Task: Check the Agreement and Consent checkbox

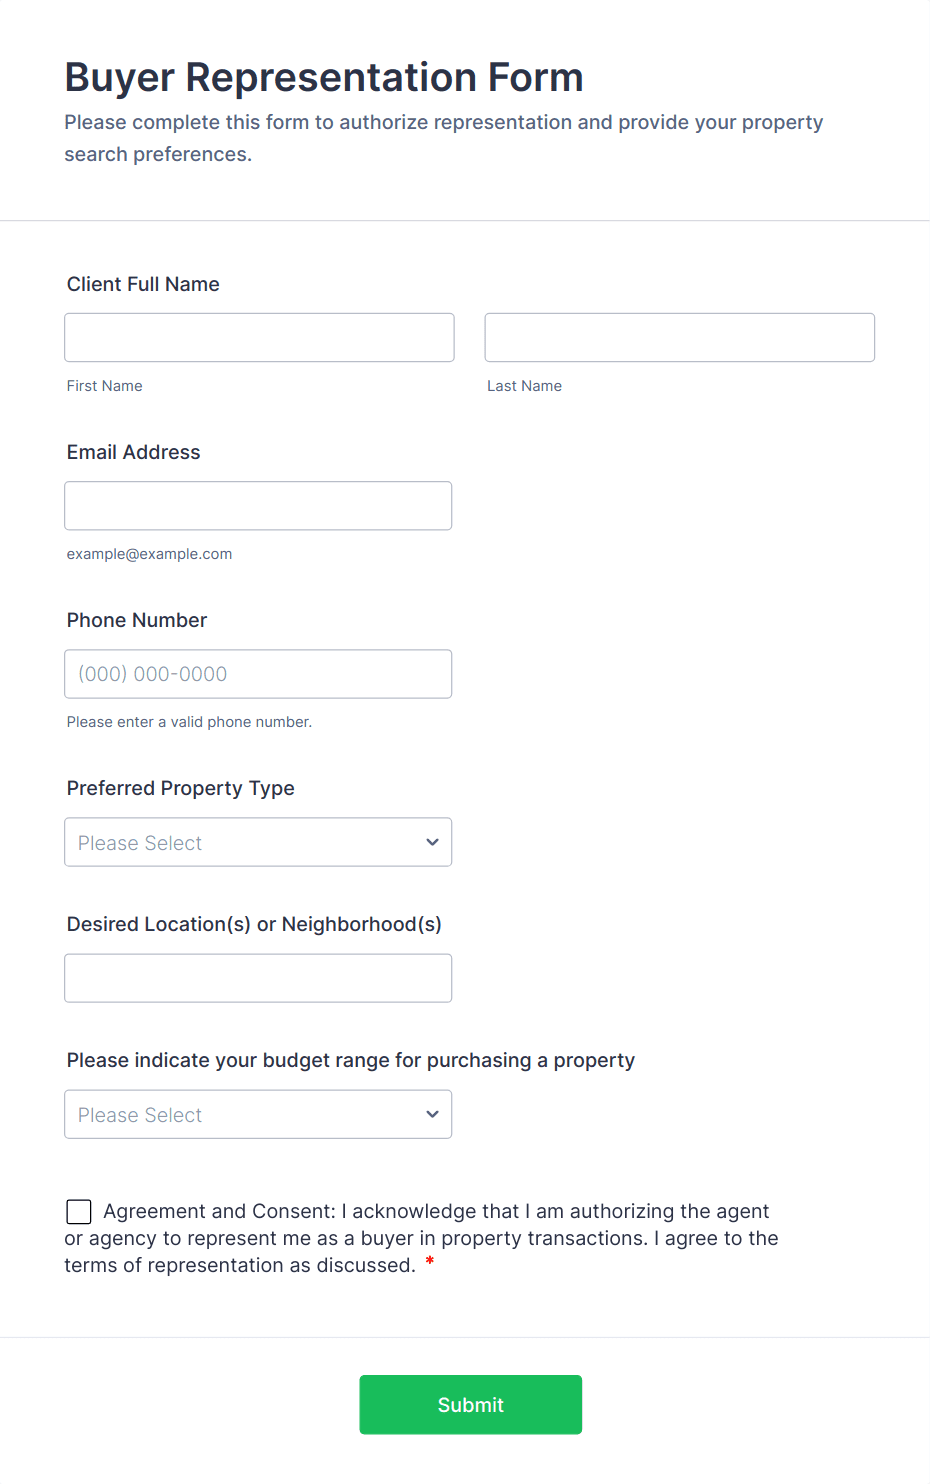Action: 79,1212
